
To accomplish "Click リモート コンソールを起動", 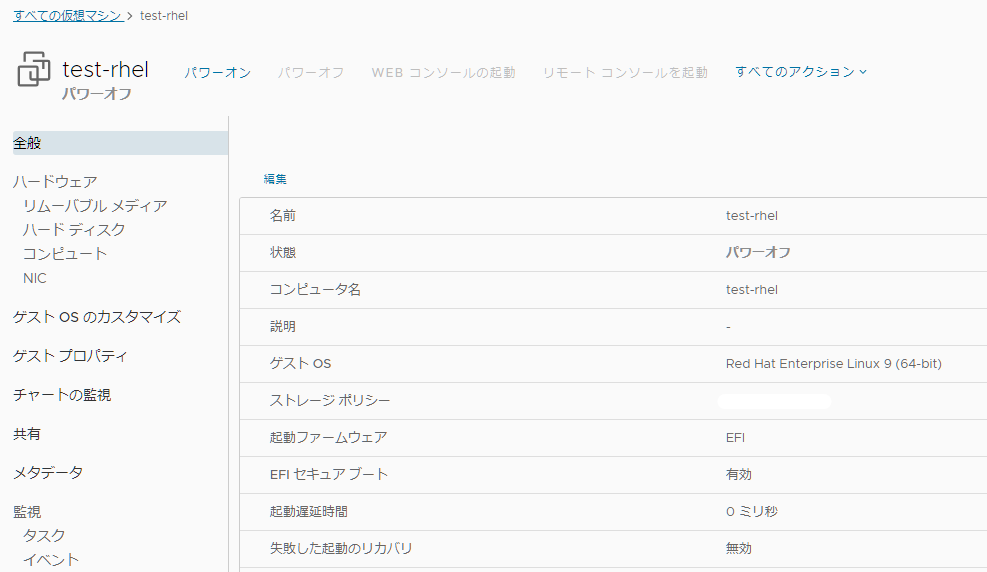I will pyautogui.click(x=625, y=72).
